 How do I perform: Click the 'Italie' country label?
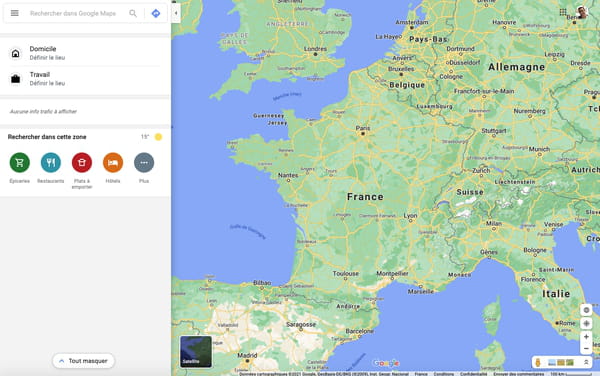556,294
